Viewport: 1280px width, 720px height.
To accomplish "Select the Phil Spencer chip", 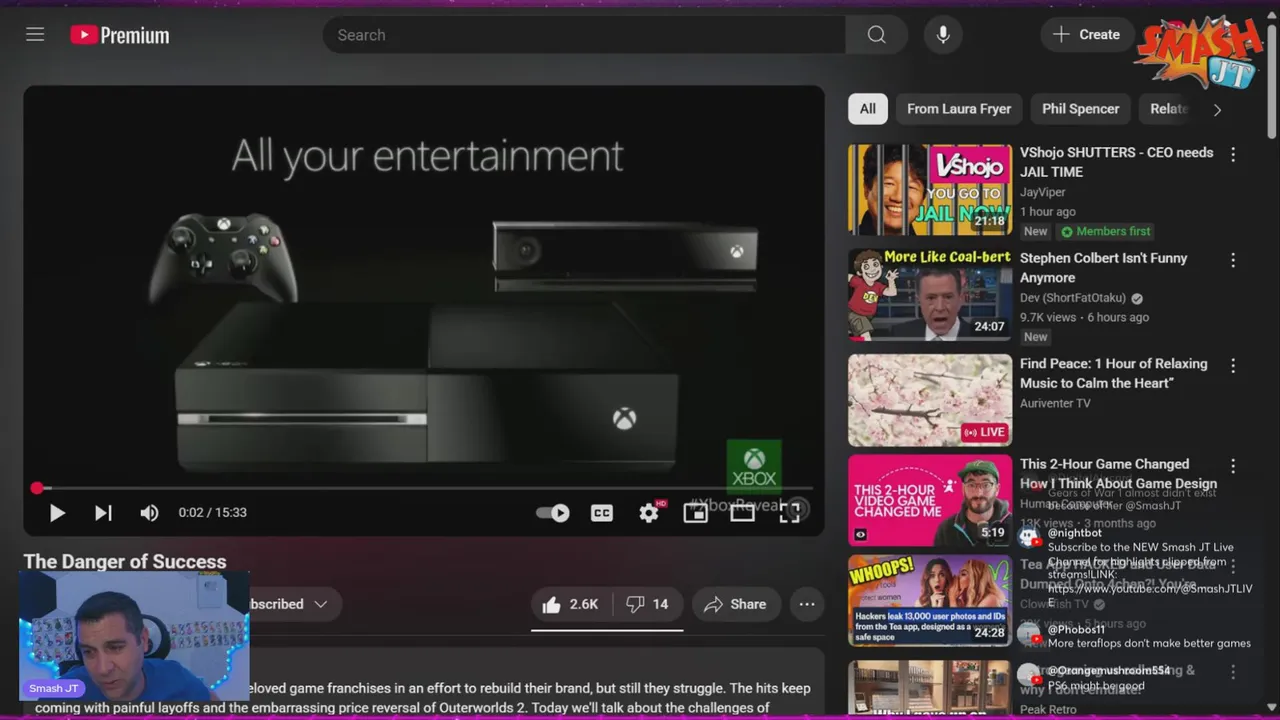I will point(1080,109).
